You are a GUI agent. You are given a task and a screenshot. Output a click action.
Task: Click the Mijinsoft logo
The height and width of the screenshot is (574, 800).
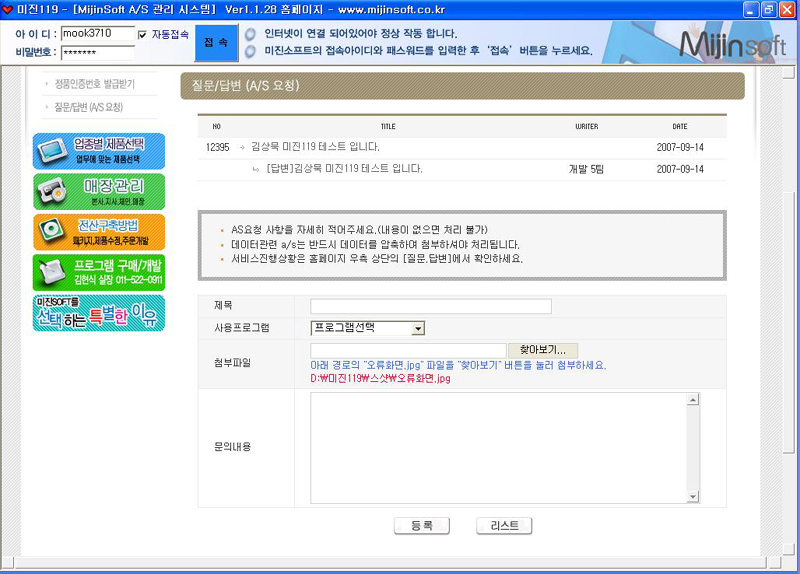[x=733, y=44]
